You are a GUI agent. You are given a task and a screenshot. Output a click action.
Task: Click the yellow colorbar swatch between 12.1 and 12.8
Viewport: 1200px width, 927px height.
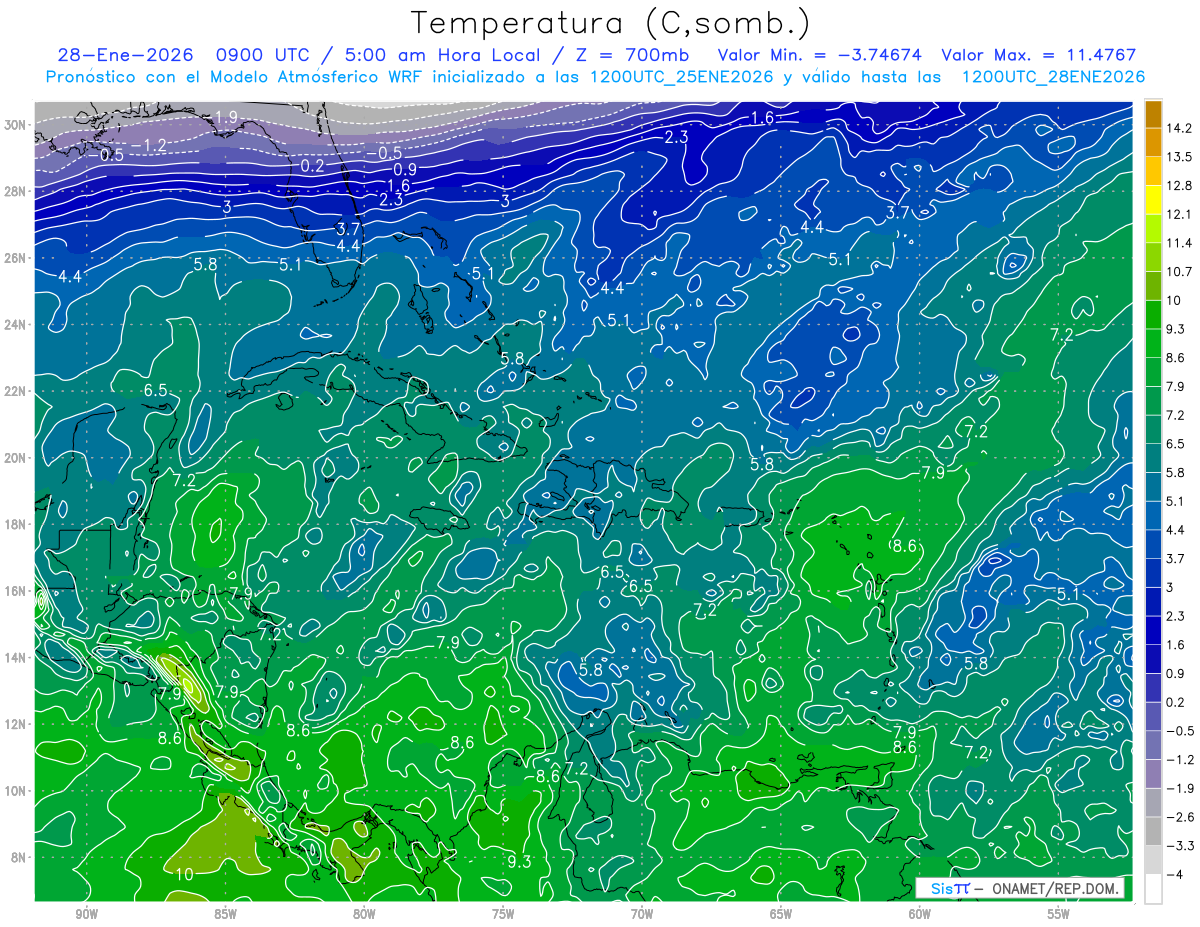pos(1153,200)
